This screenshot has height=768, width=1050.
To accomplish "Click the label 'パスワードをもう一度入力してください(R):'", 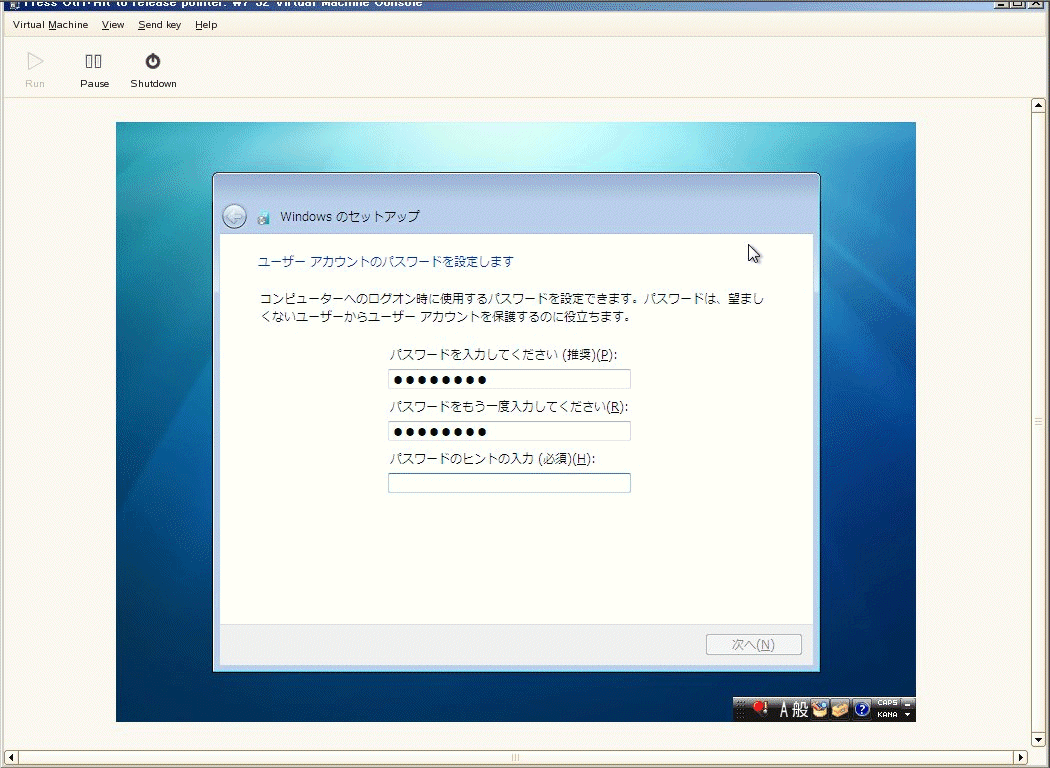I will pyautogui.click(x=508, y=406).
